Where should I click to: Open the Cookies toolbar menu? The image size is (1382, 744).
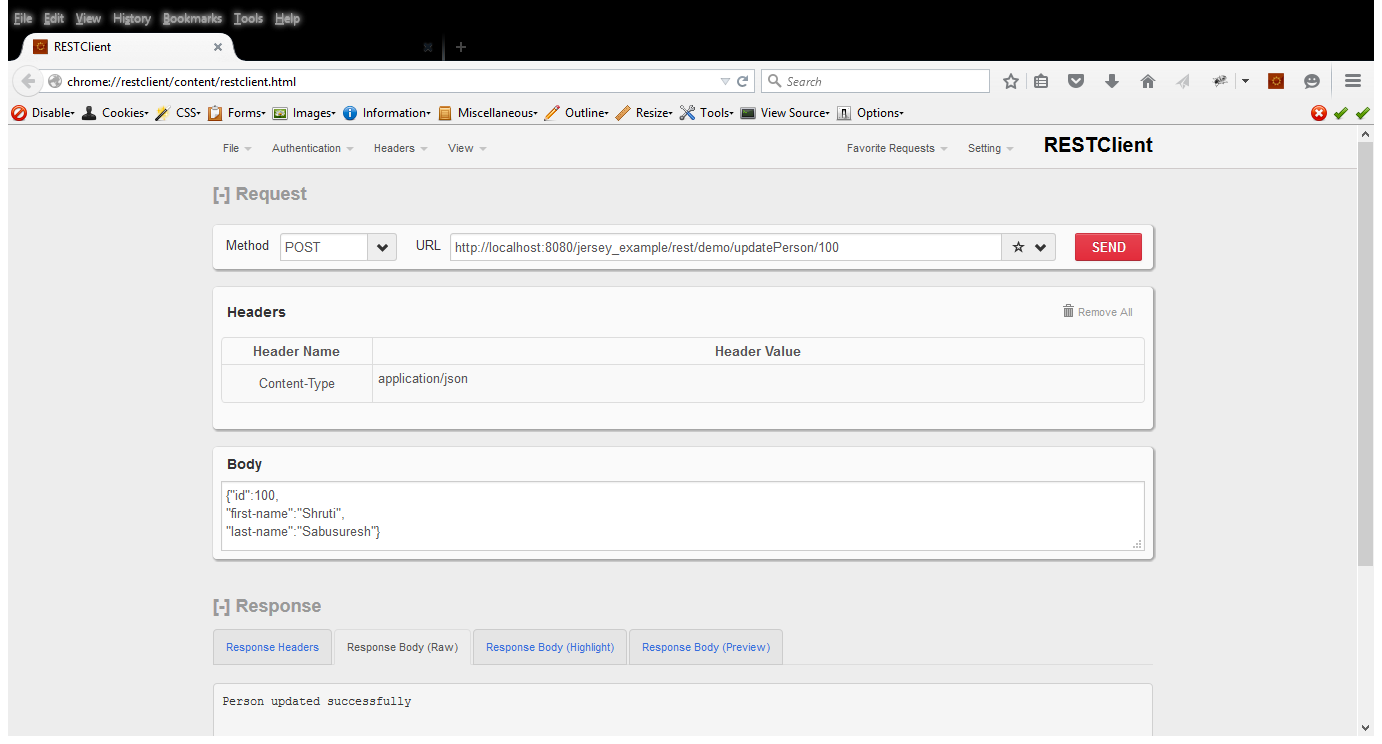click(x=115, y=113)
